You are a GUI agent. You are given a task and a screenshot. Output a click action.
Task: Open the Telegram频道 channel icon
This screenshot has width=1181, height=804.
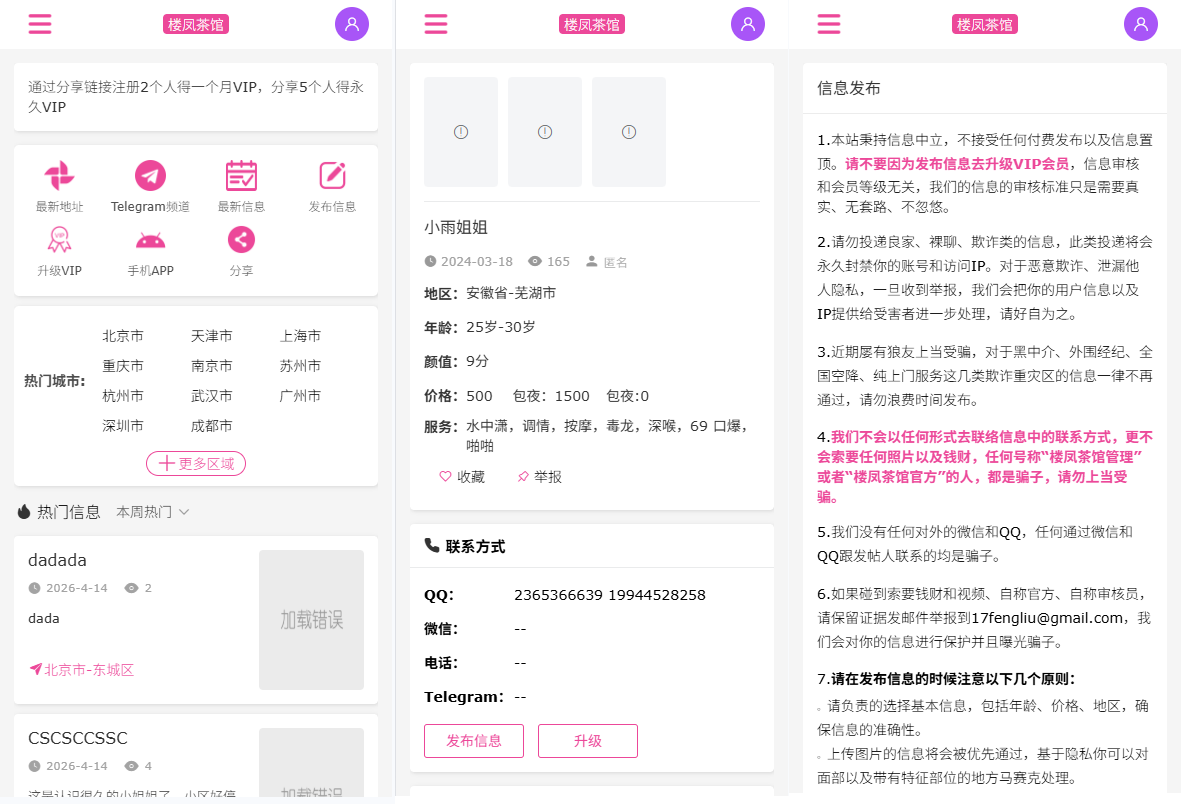[x=150, y=176]
